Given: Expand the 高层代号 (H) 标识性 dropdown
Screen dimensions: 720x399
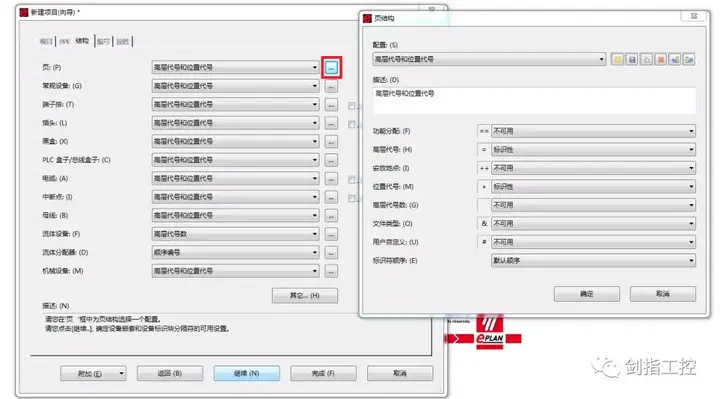Looking at the screenshot, I should click(x=593, y=150).
